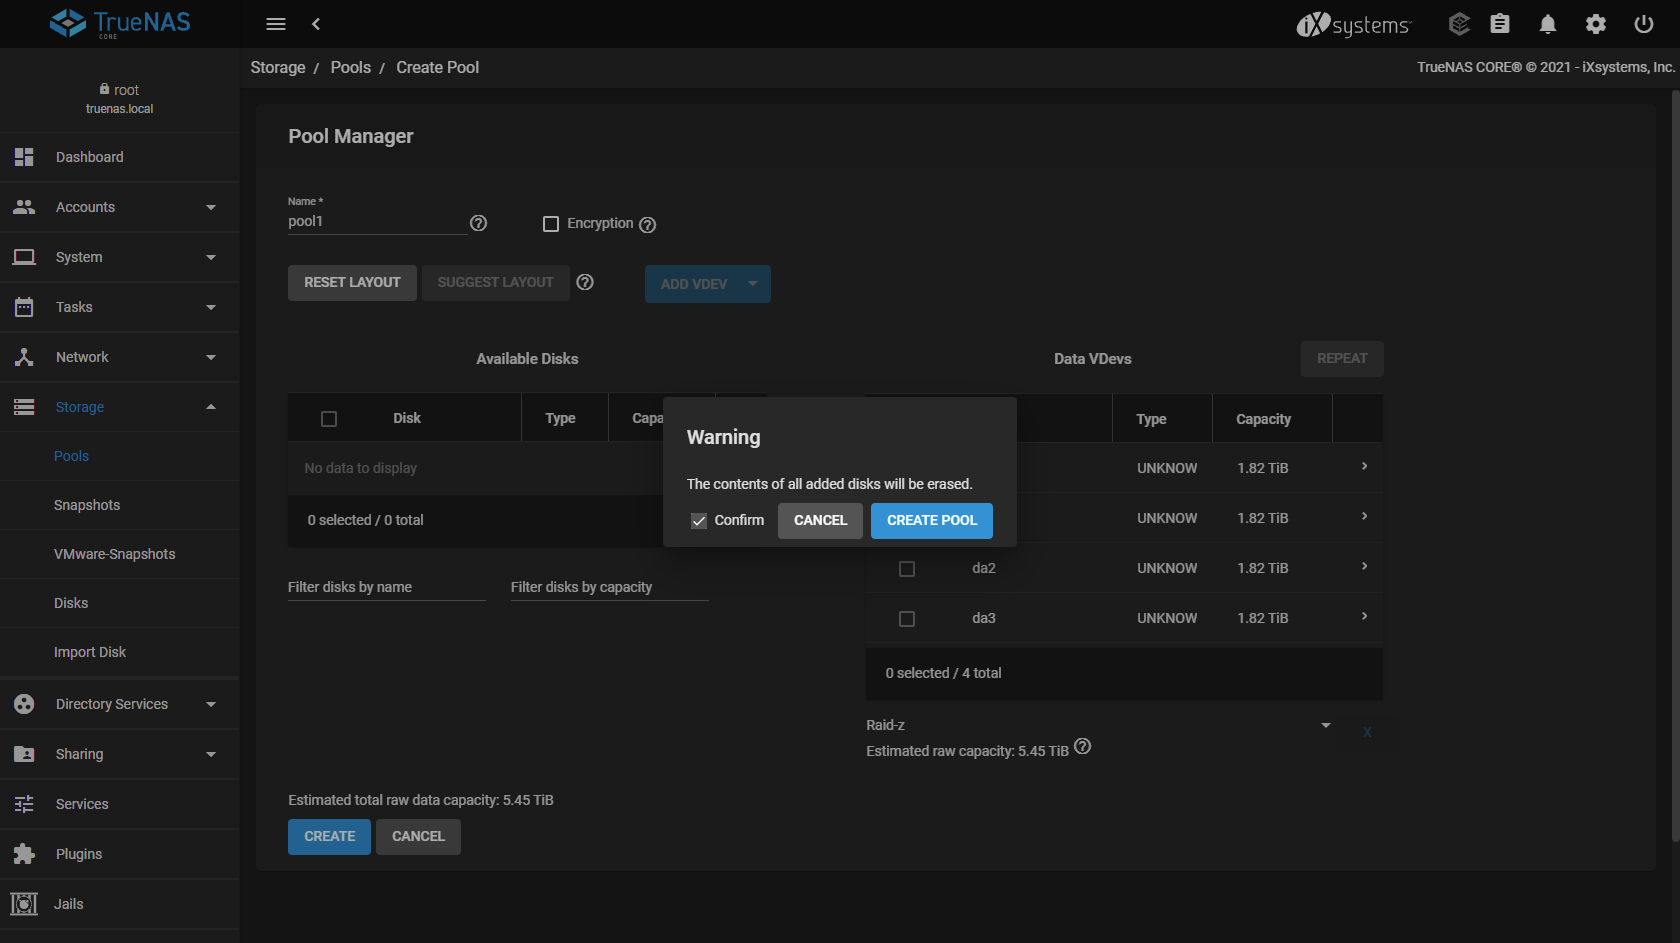Remove the Raid-z vdev with X icon
This screenshot has height=943, width=1680.
coord(1367,732)
